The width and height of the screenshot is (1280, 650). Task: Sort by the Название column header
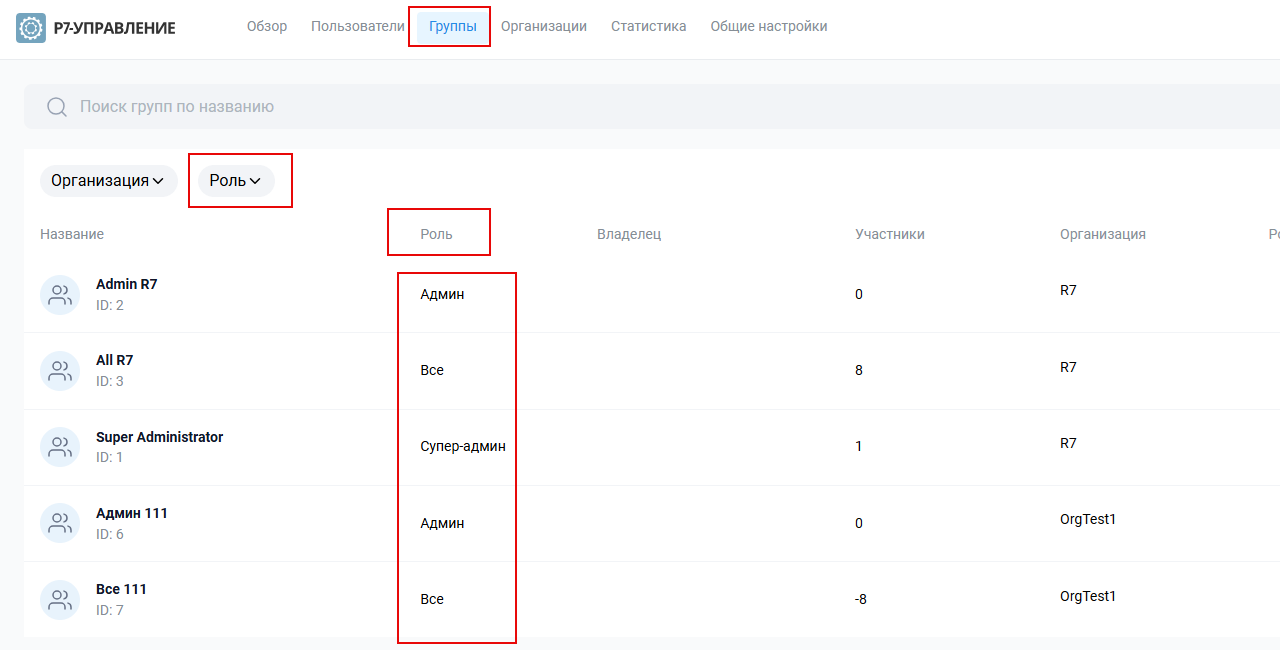coord(72,234)
